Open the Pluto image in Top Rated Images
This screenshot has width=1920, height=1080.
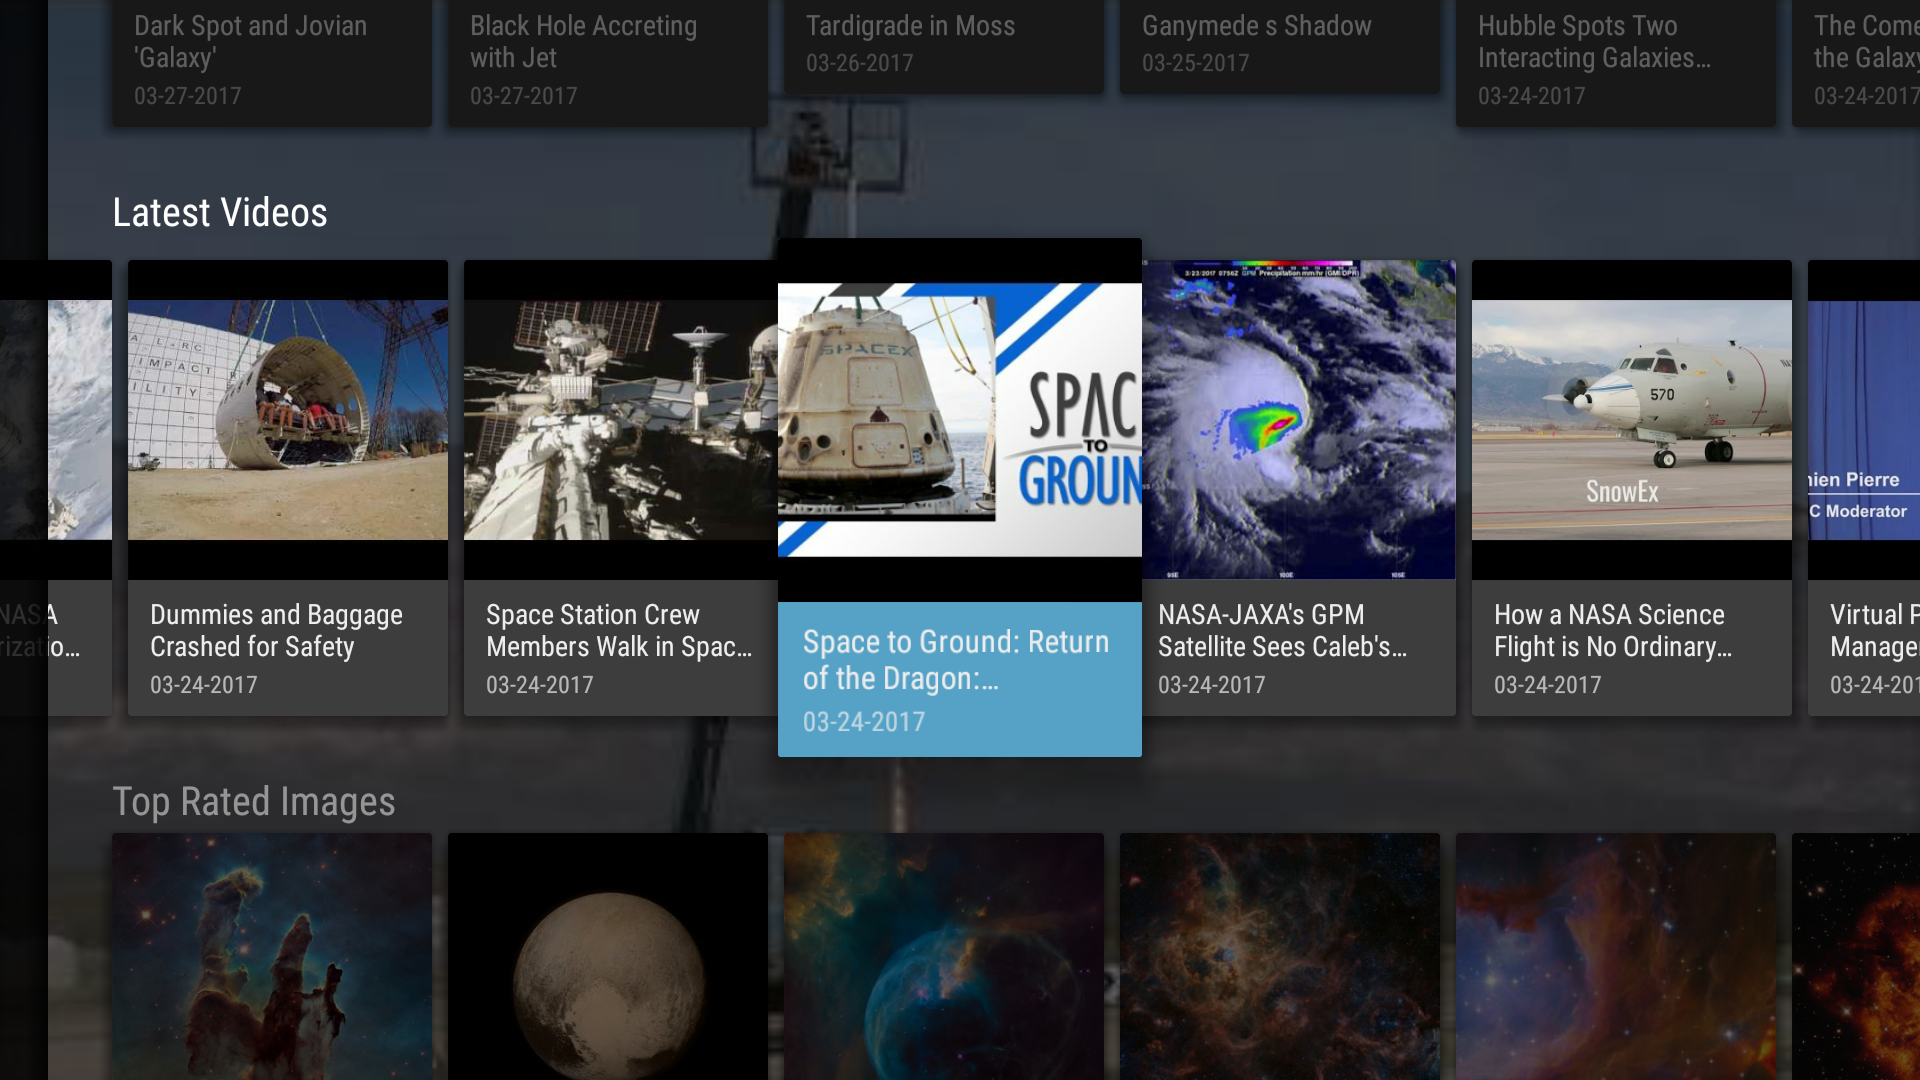pyautogui.click(x=607, y=960)
